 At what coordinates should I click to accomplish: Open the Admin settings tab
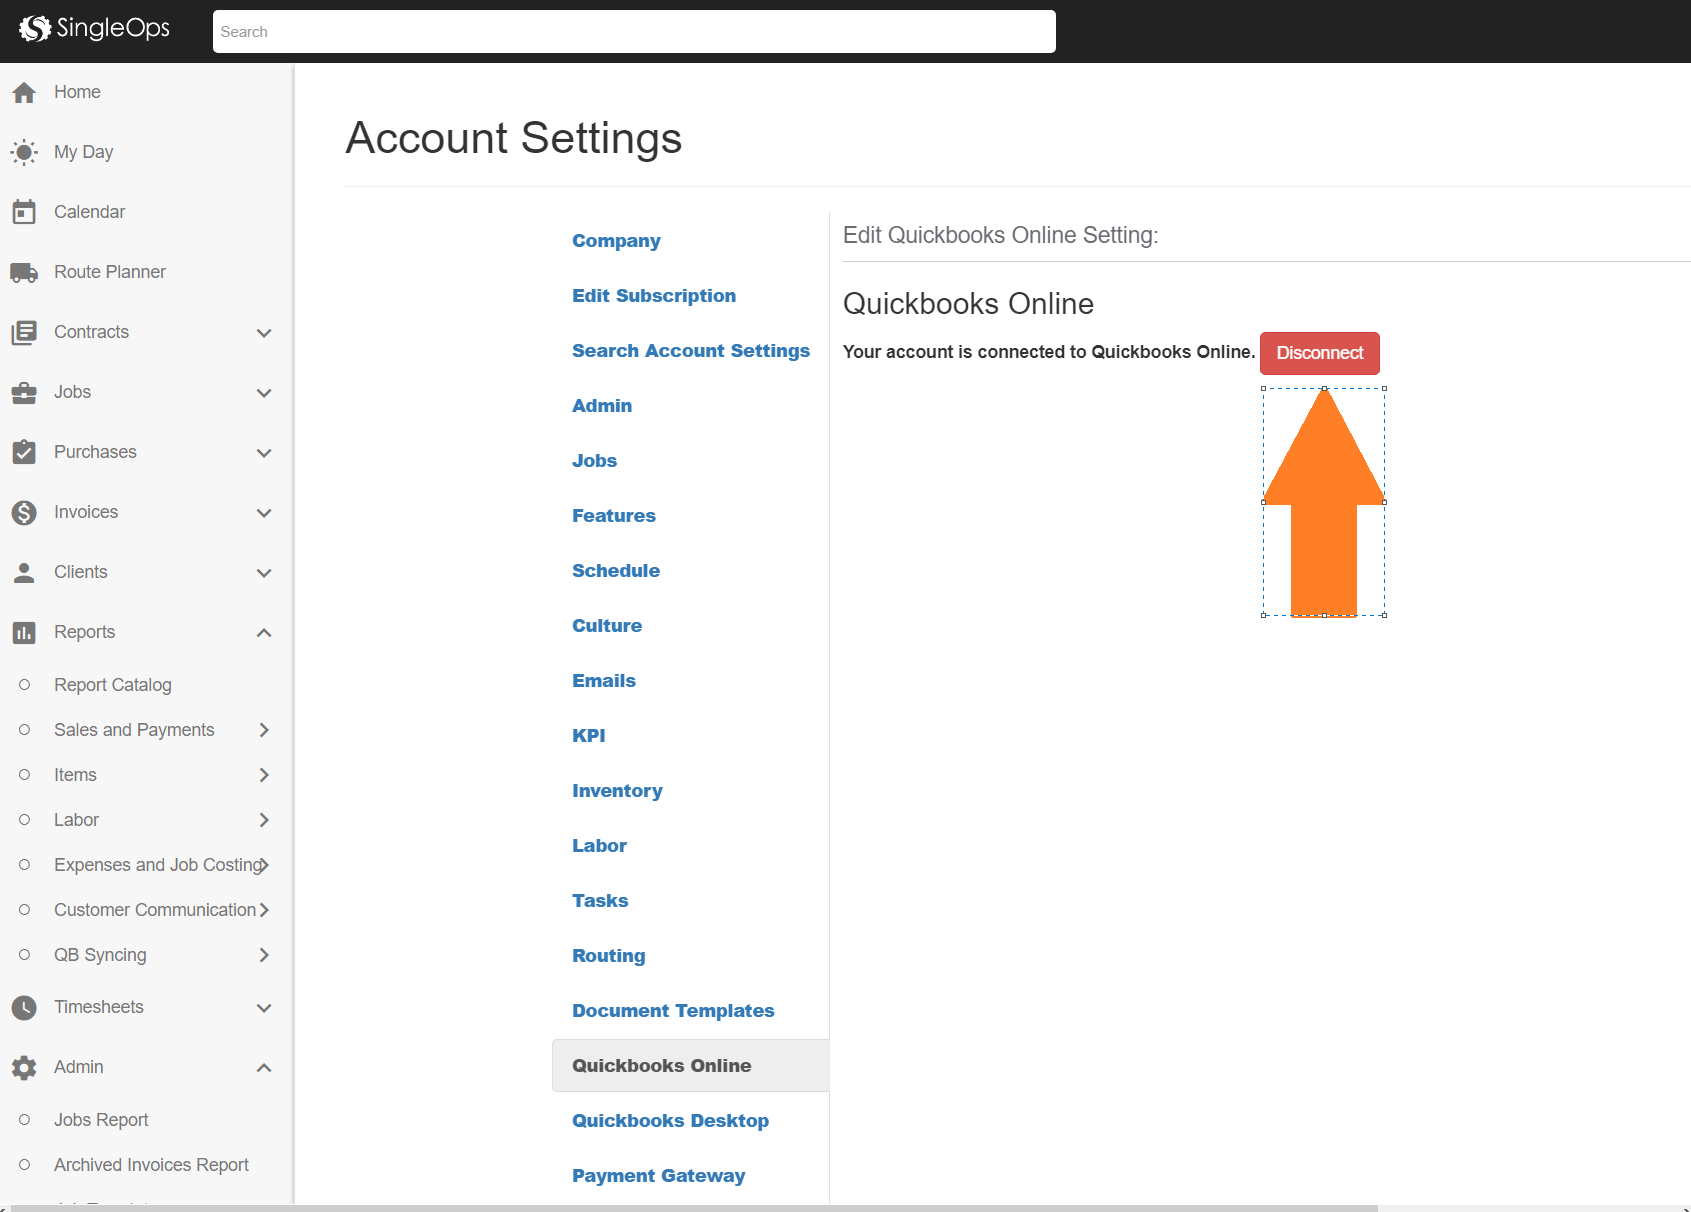pos(602,406)
